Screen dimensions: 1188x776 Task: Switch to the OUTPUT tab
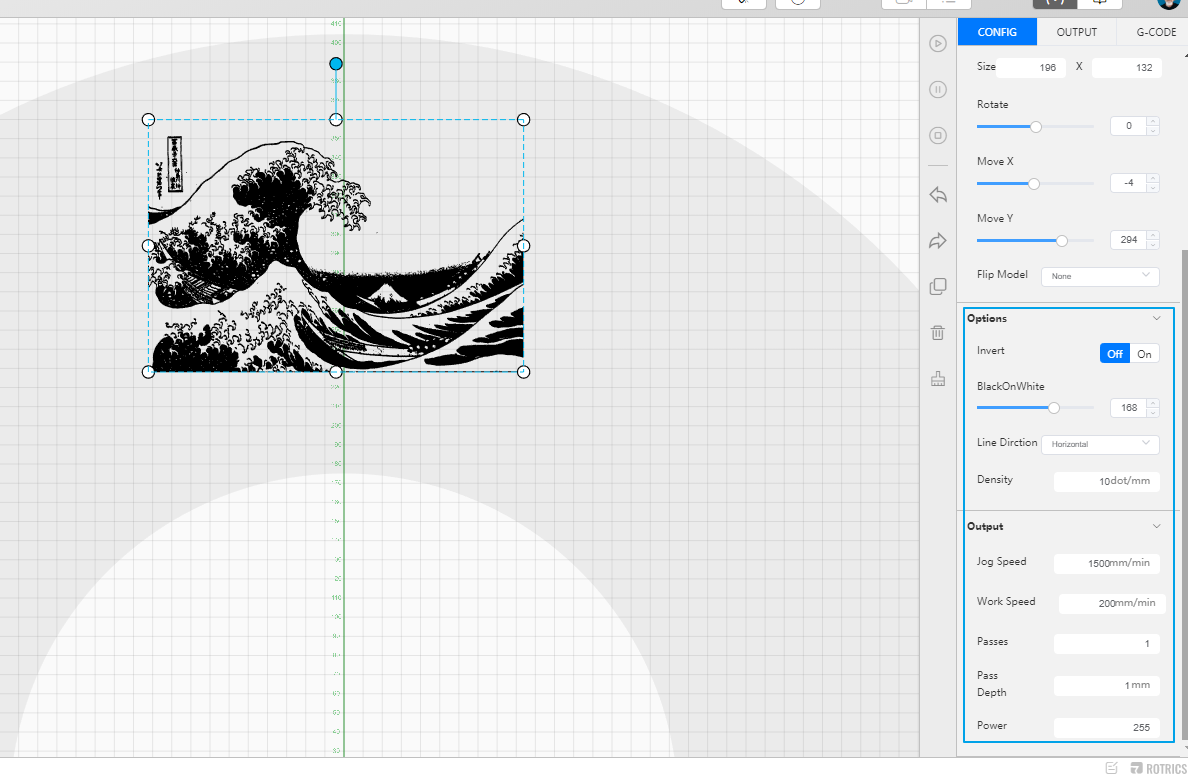(1077, 32)
